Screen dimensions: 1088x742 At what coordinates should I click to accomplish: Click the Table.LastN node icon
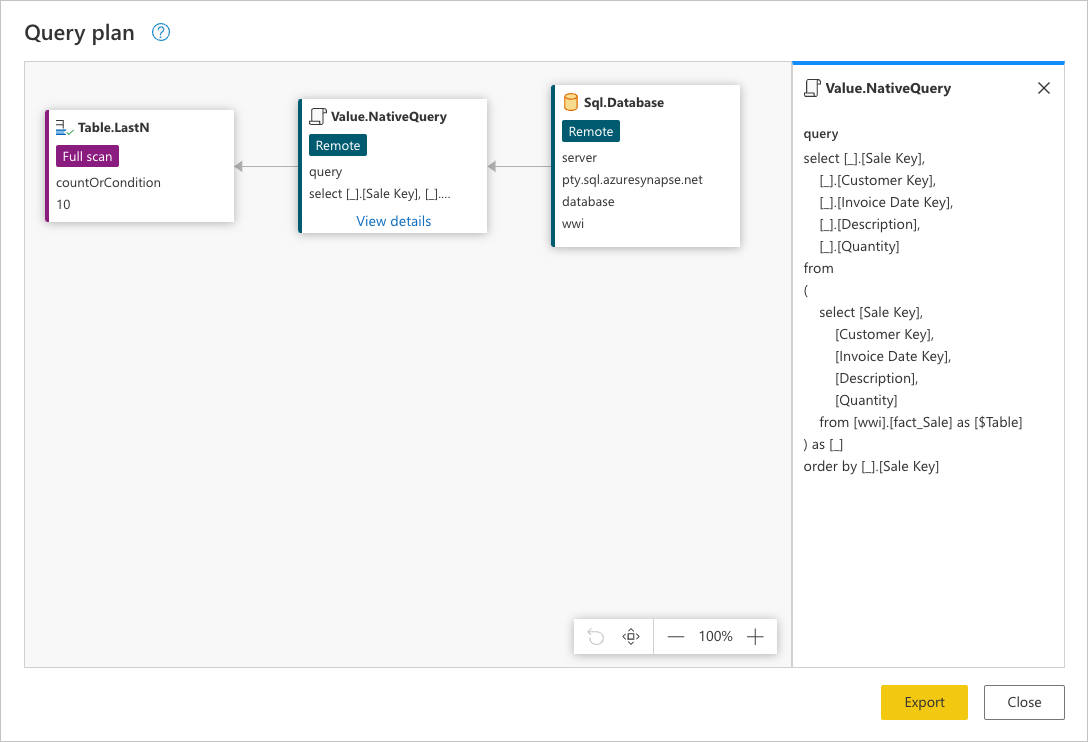tap(65, 127)
